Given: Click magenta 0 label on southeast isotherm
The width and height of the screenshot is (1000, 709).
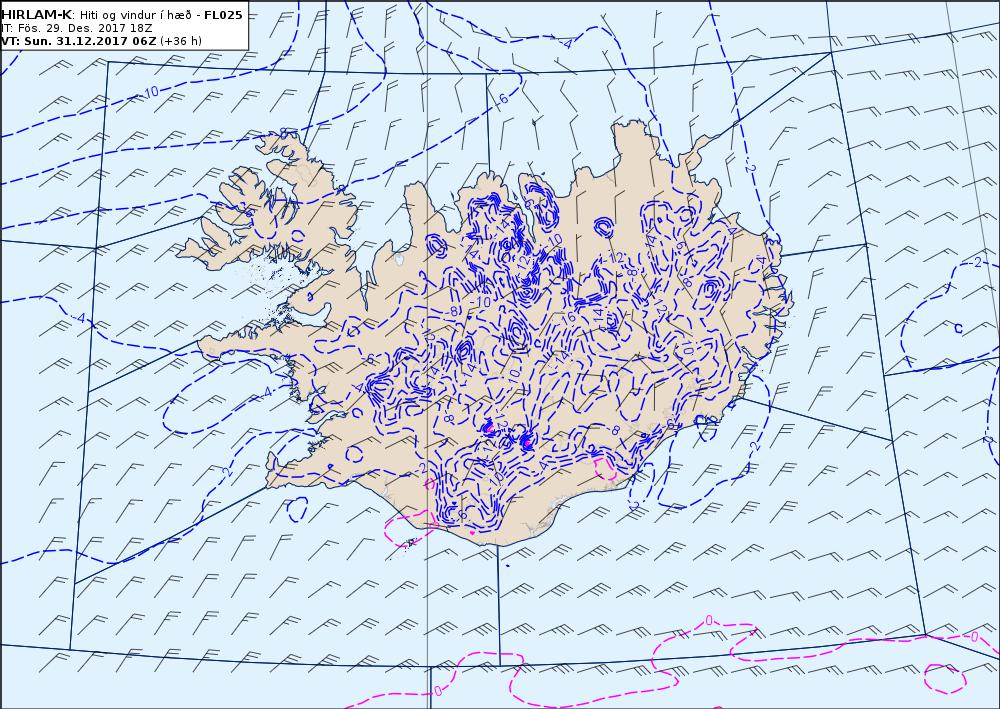Looking at the screenshot, I should 709,620.
